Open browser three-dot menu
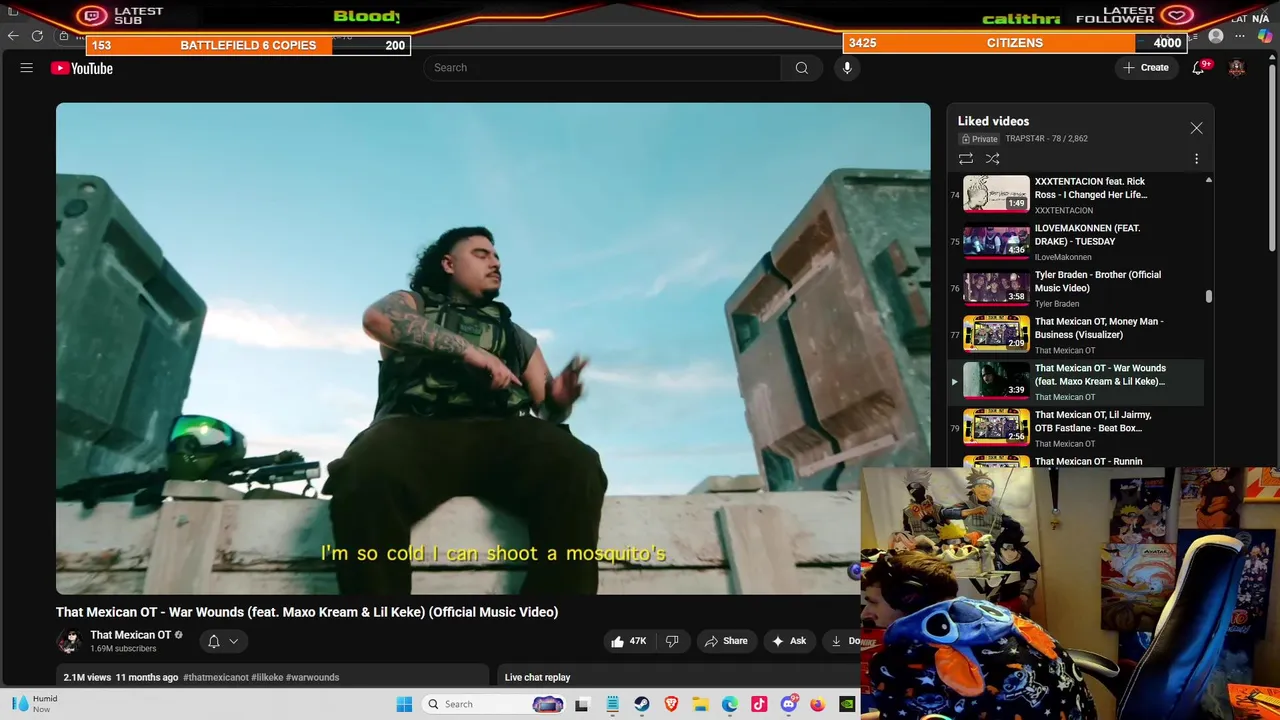This screenshot has height=720, width=1280. click(x=1240, y=36)
